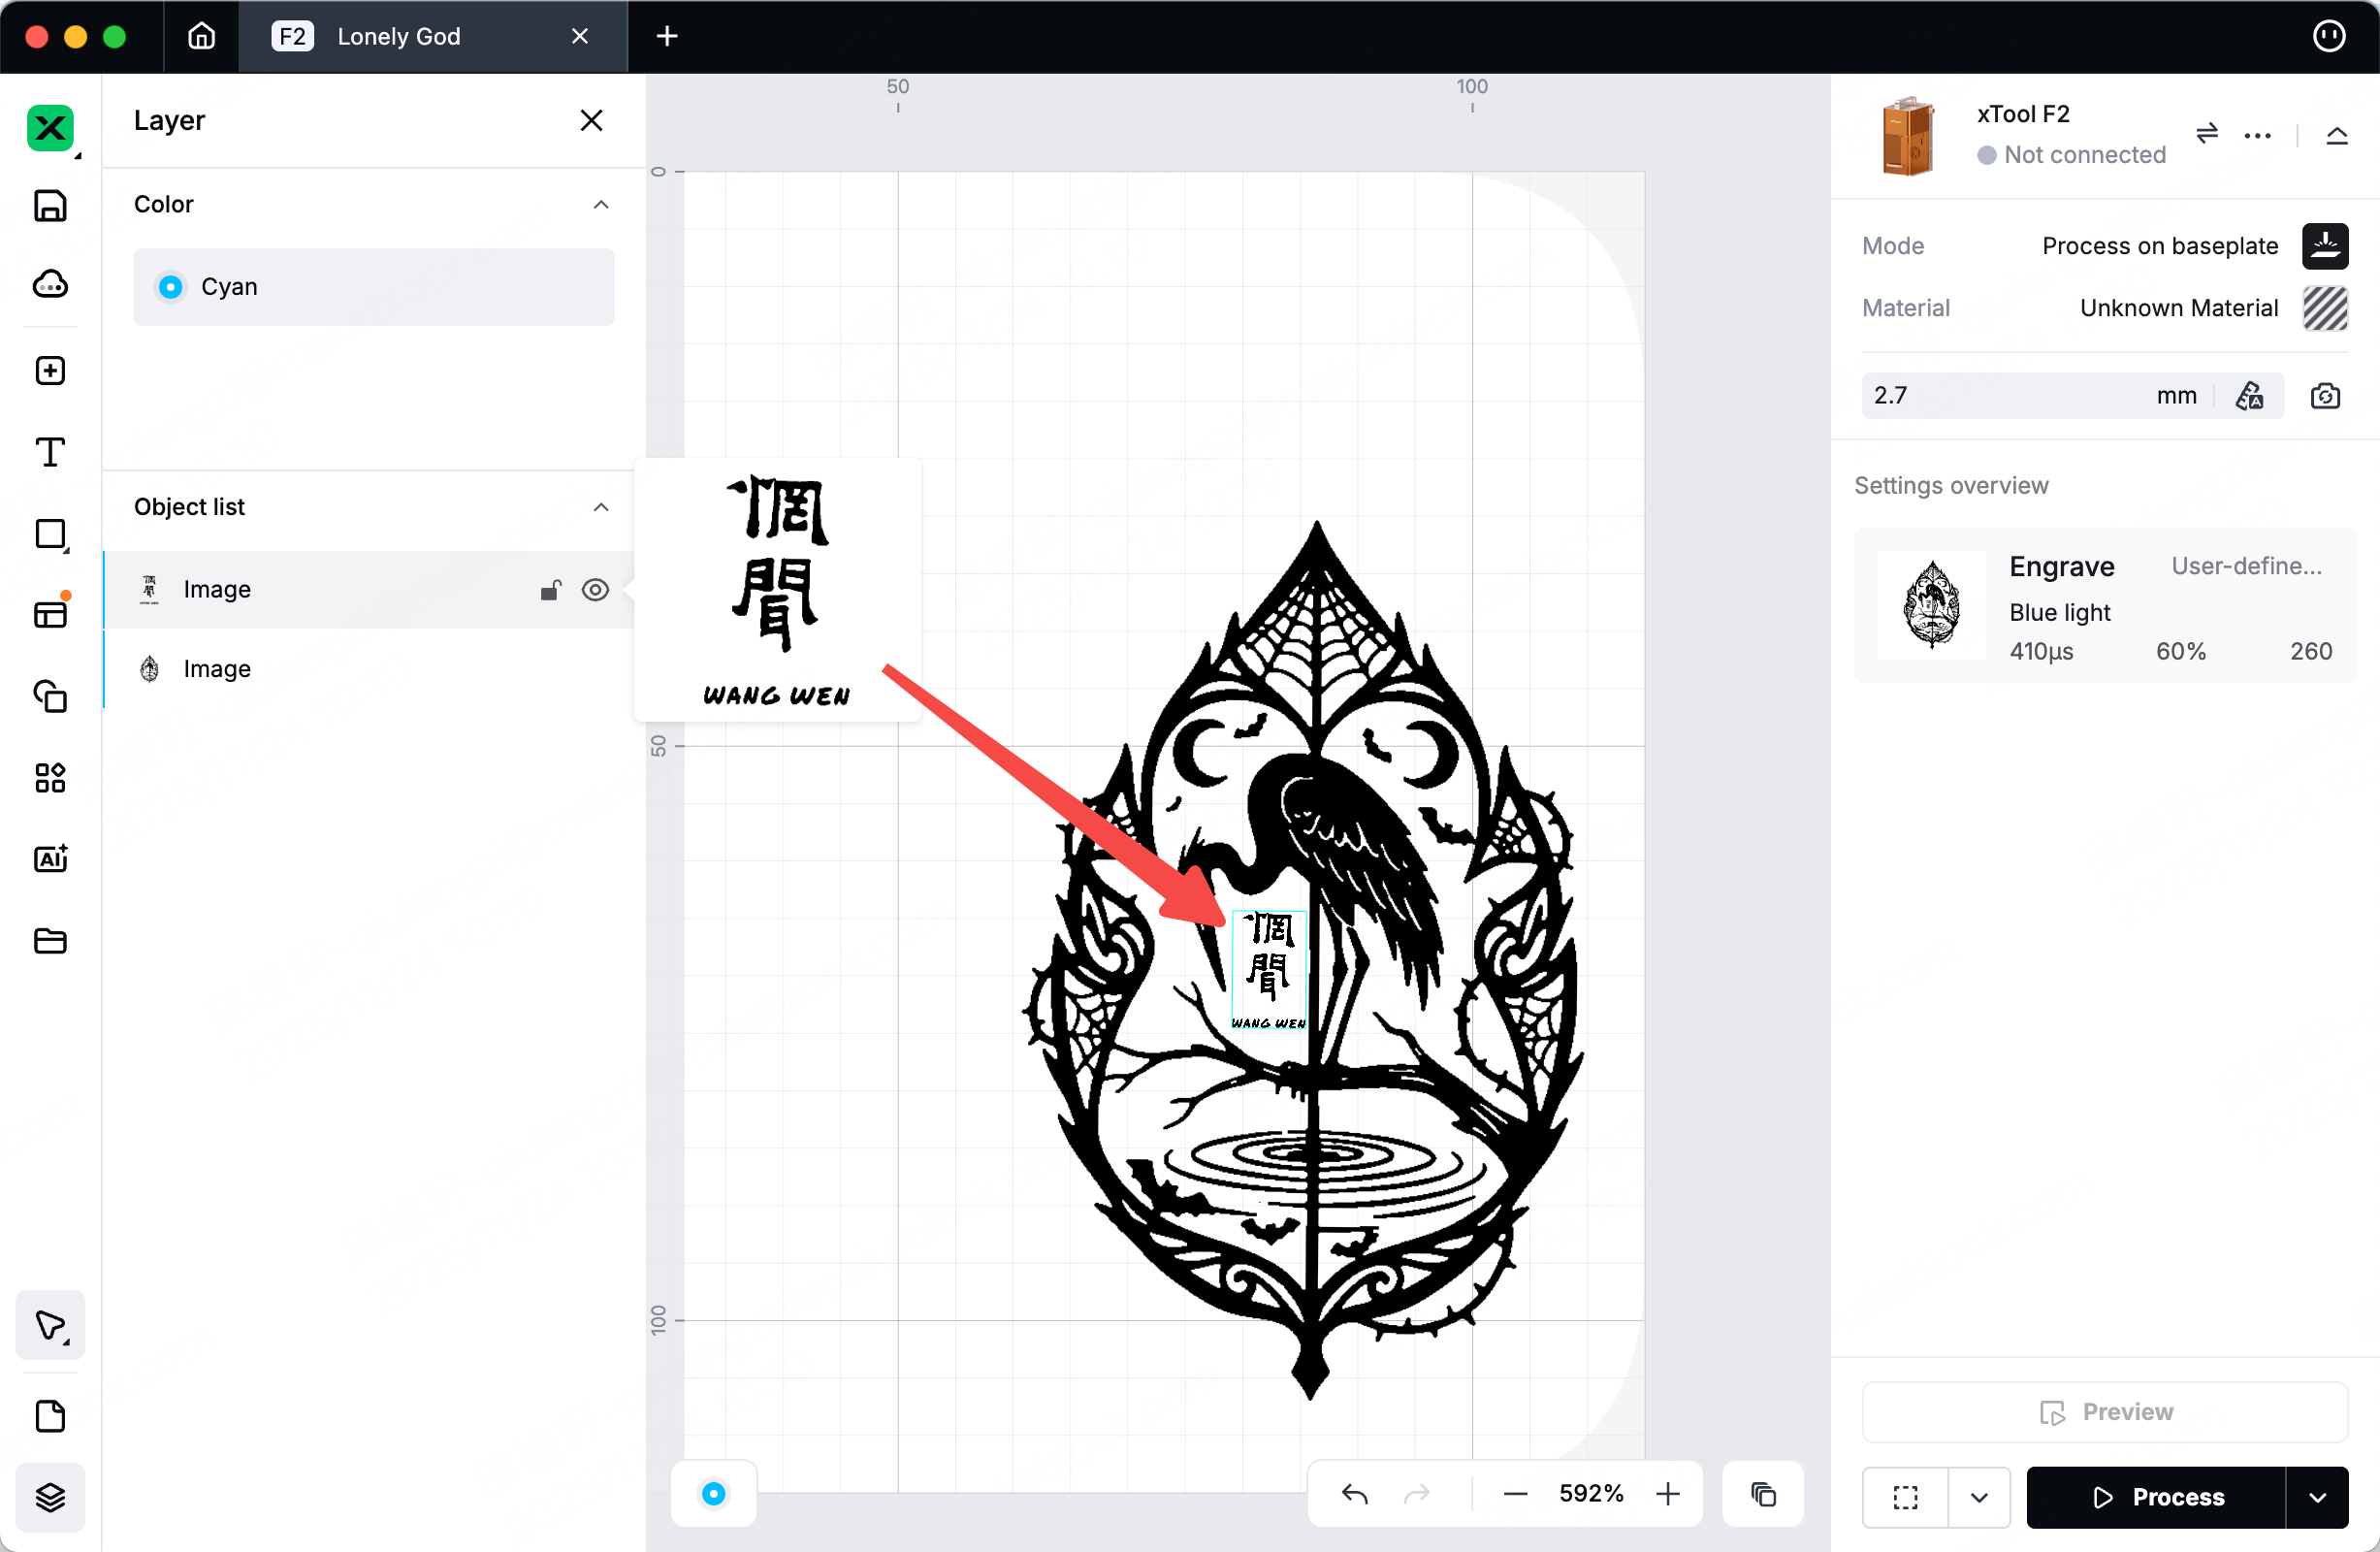Image resolution: width=2380 pixels, height=1552 pixels.
Task: Collapse the Object list section
Action: (600, 507)
